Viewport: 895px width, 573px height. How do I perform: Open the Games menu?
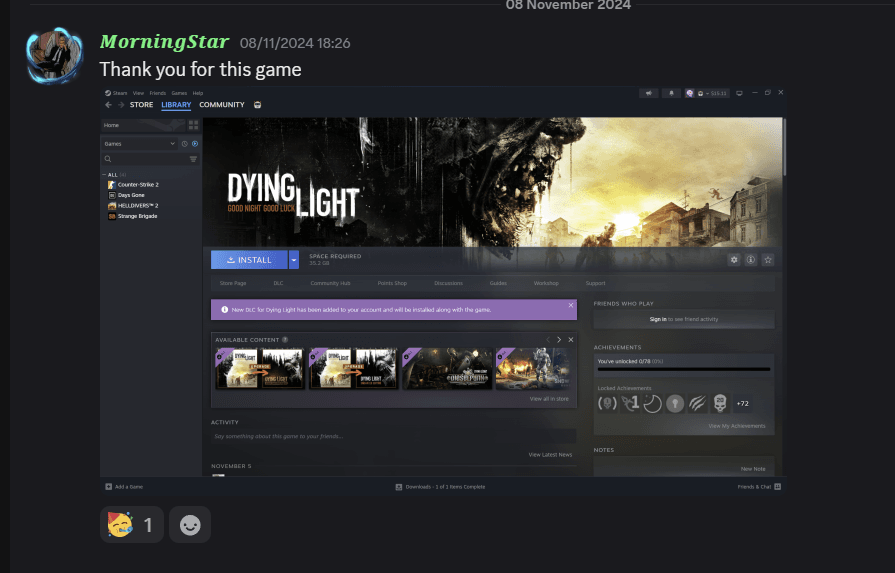[x=179, y=93]
